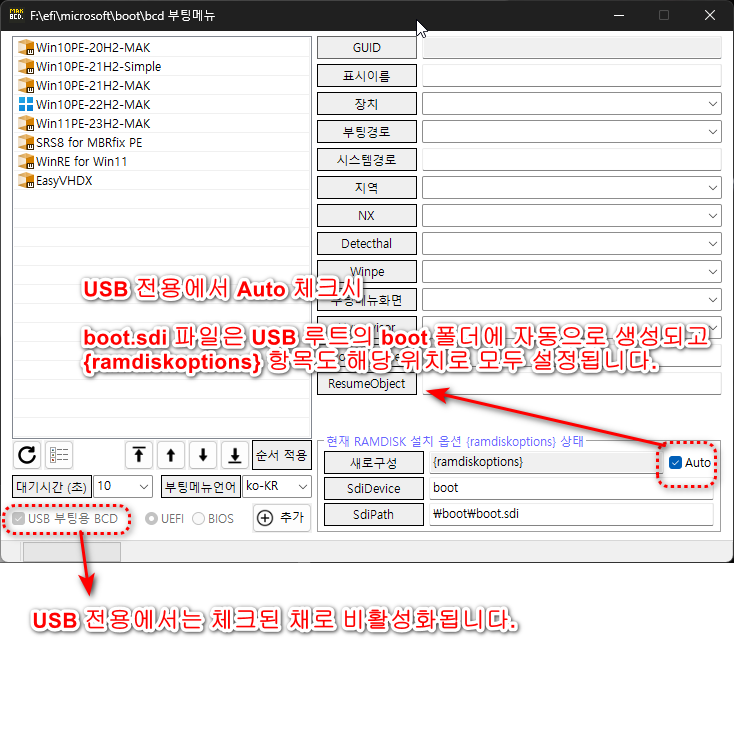Screen dimensions: 734x731
Task: Select the UEFI radio button
Action: coord(151,519)
